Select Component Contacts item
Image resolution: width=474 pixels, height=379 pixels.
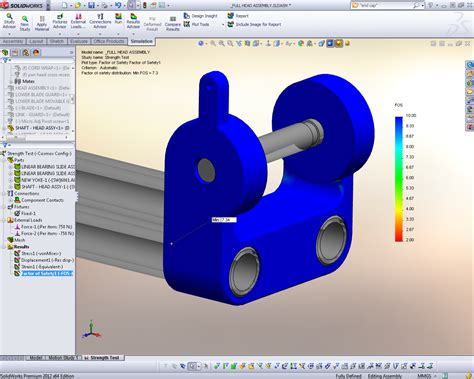(x=39, y=200)
